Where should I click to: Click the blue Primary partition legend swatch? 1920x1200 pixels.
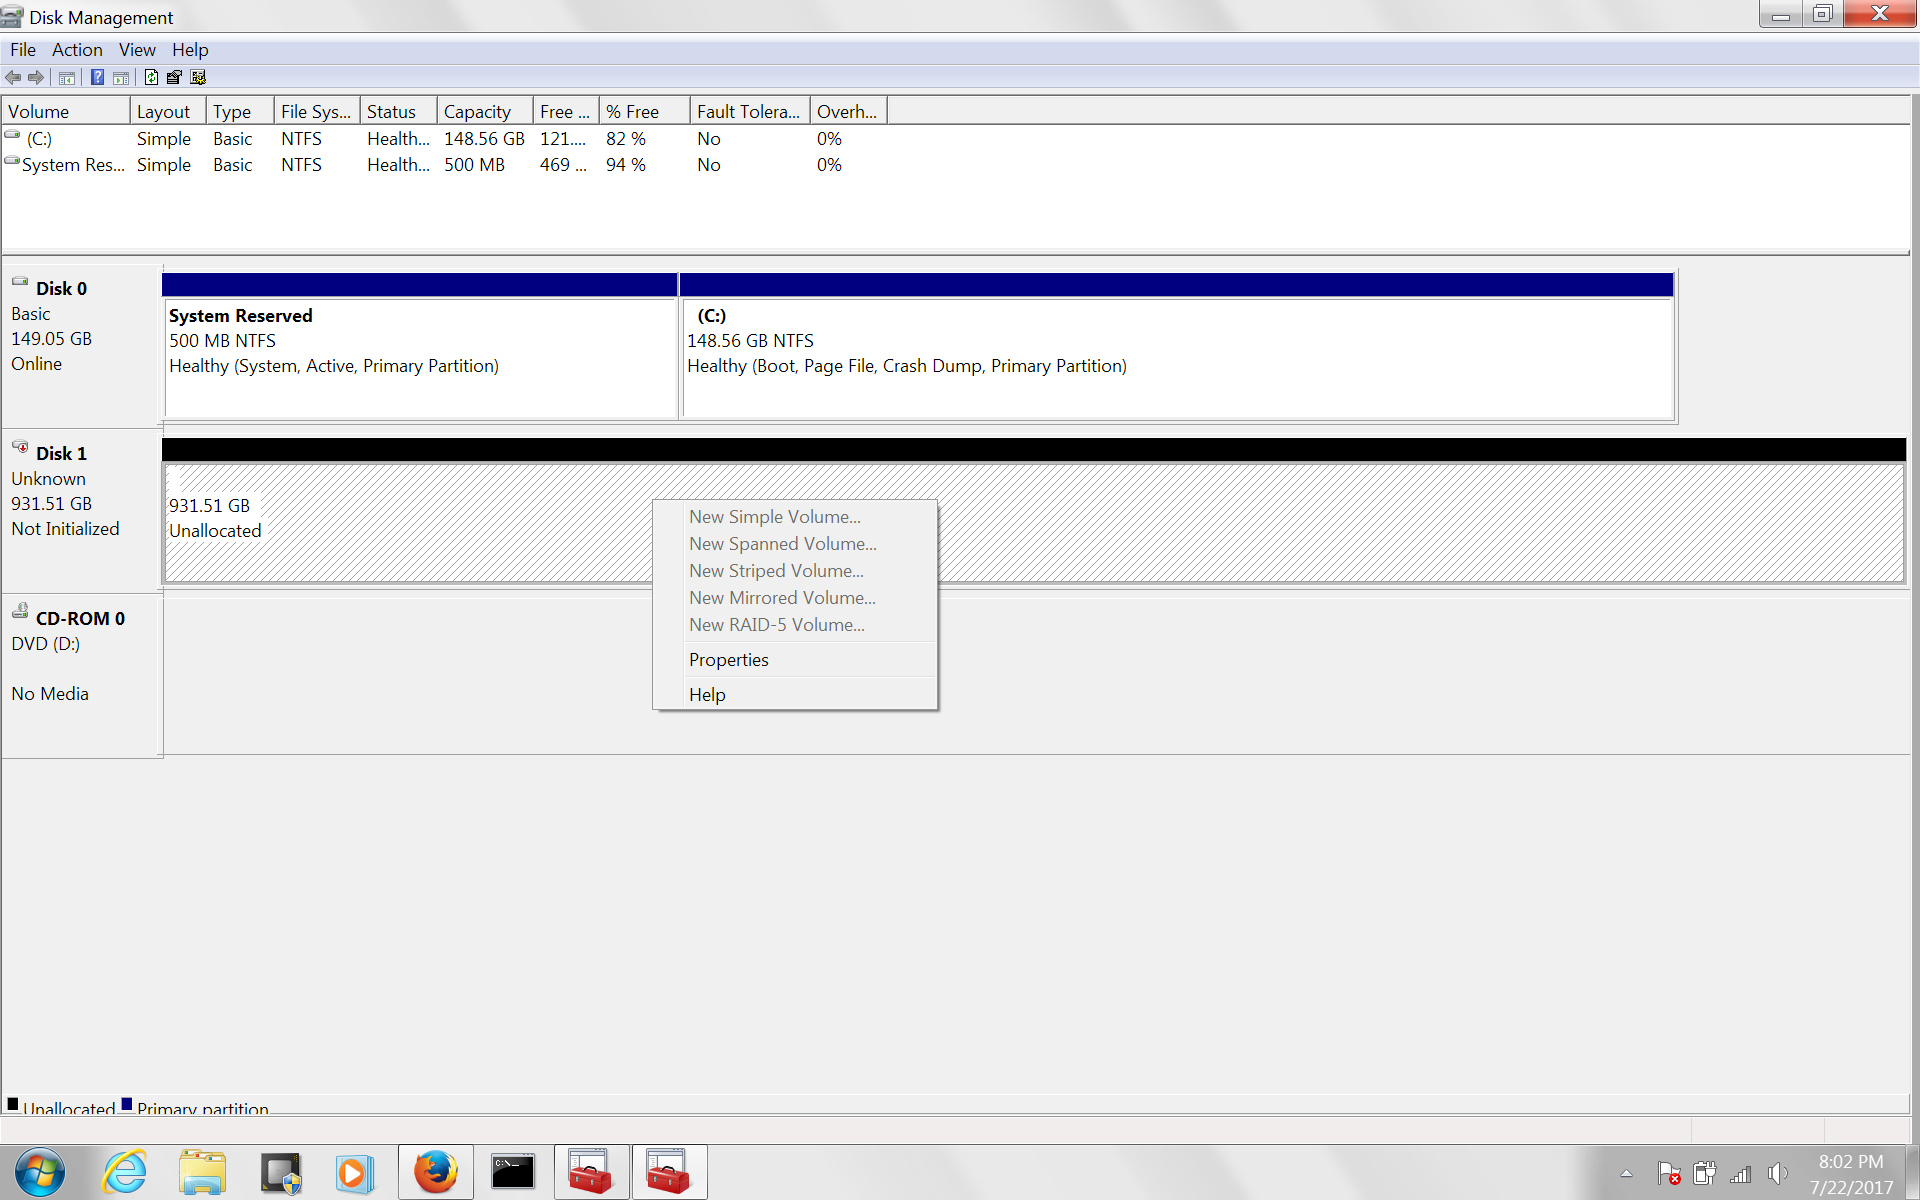click(127, 1104)
